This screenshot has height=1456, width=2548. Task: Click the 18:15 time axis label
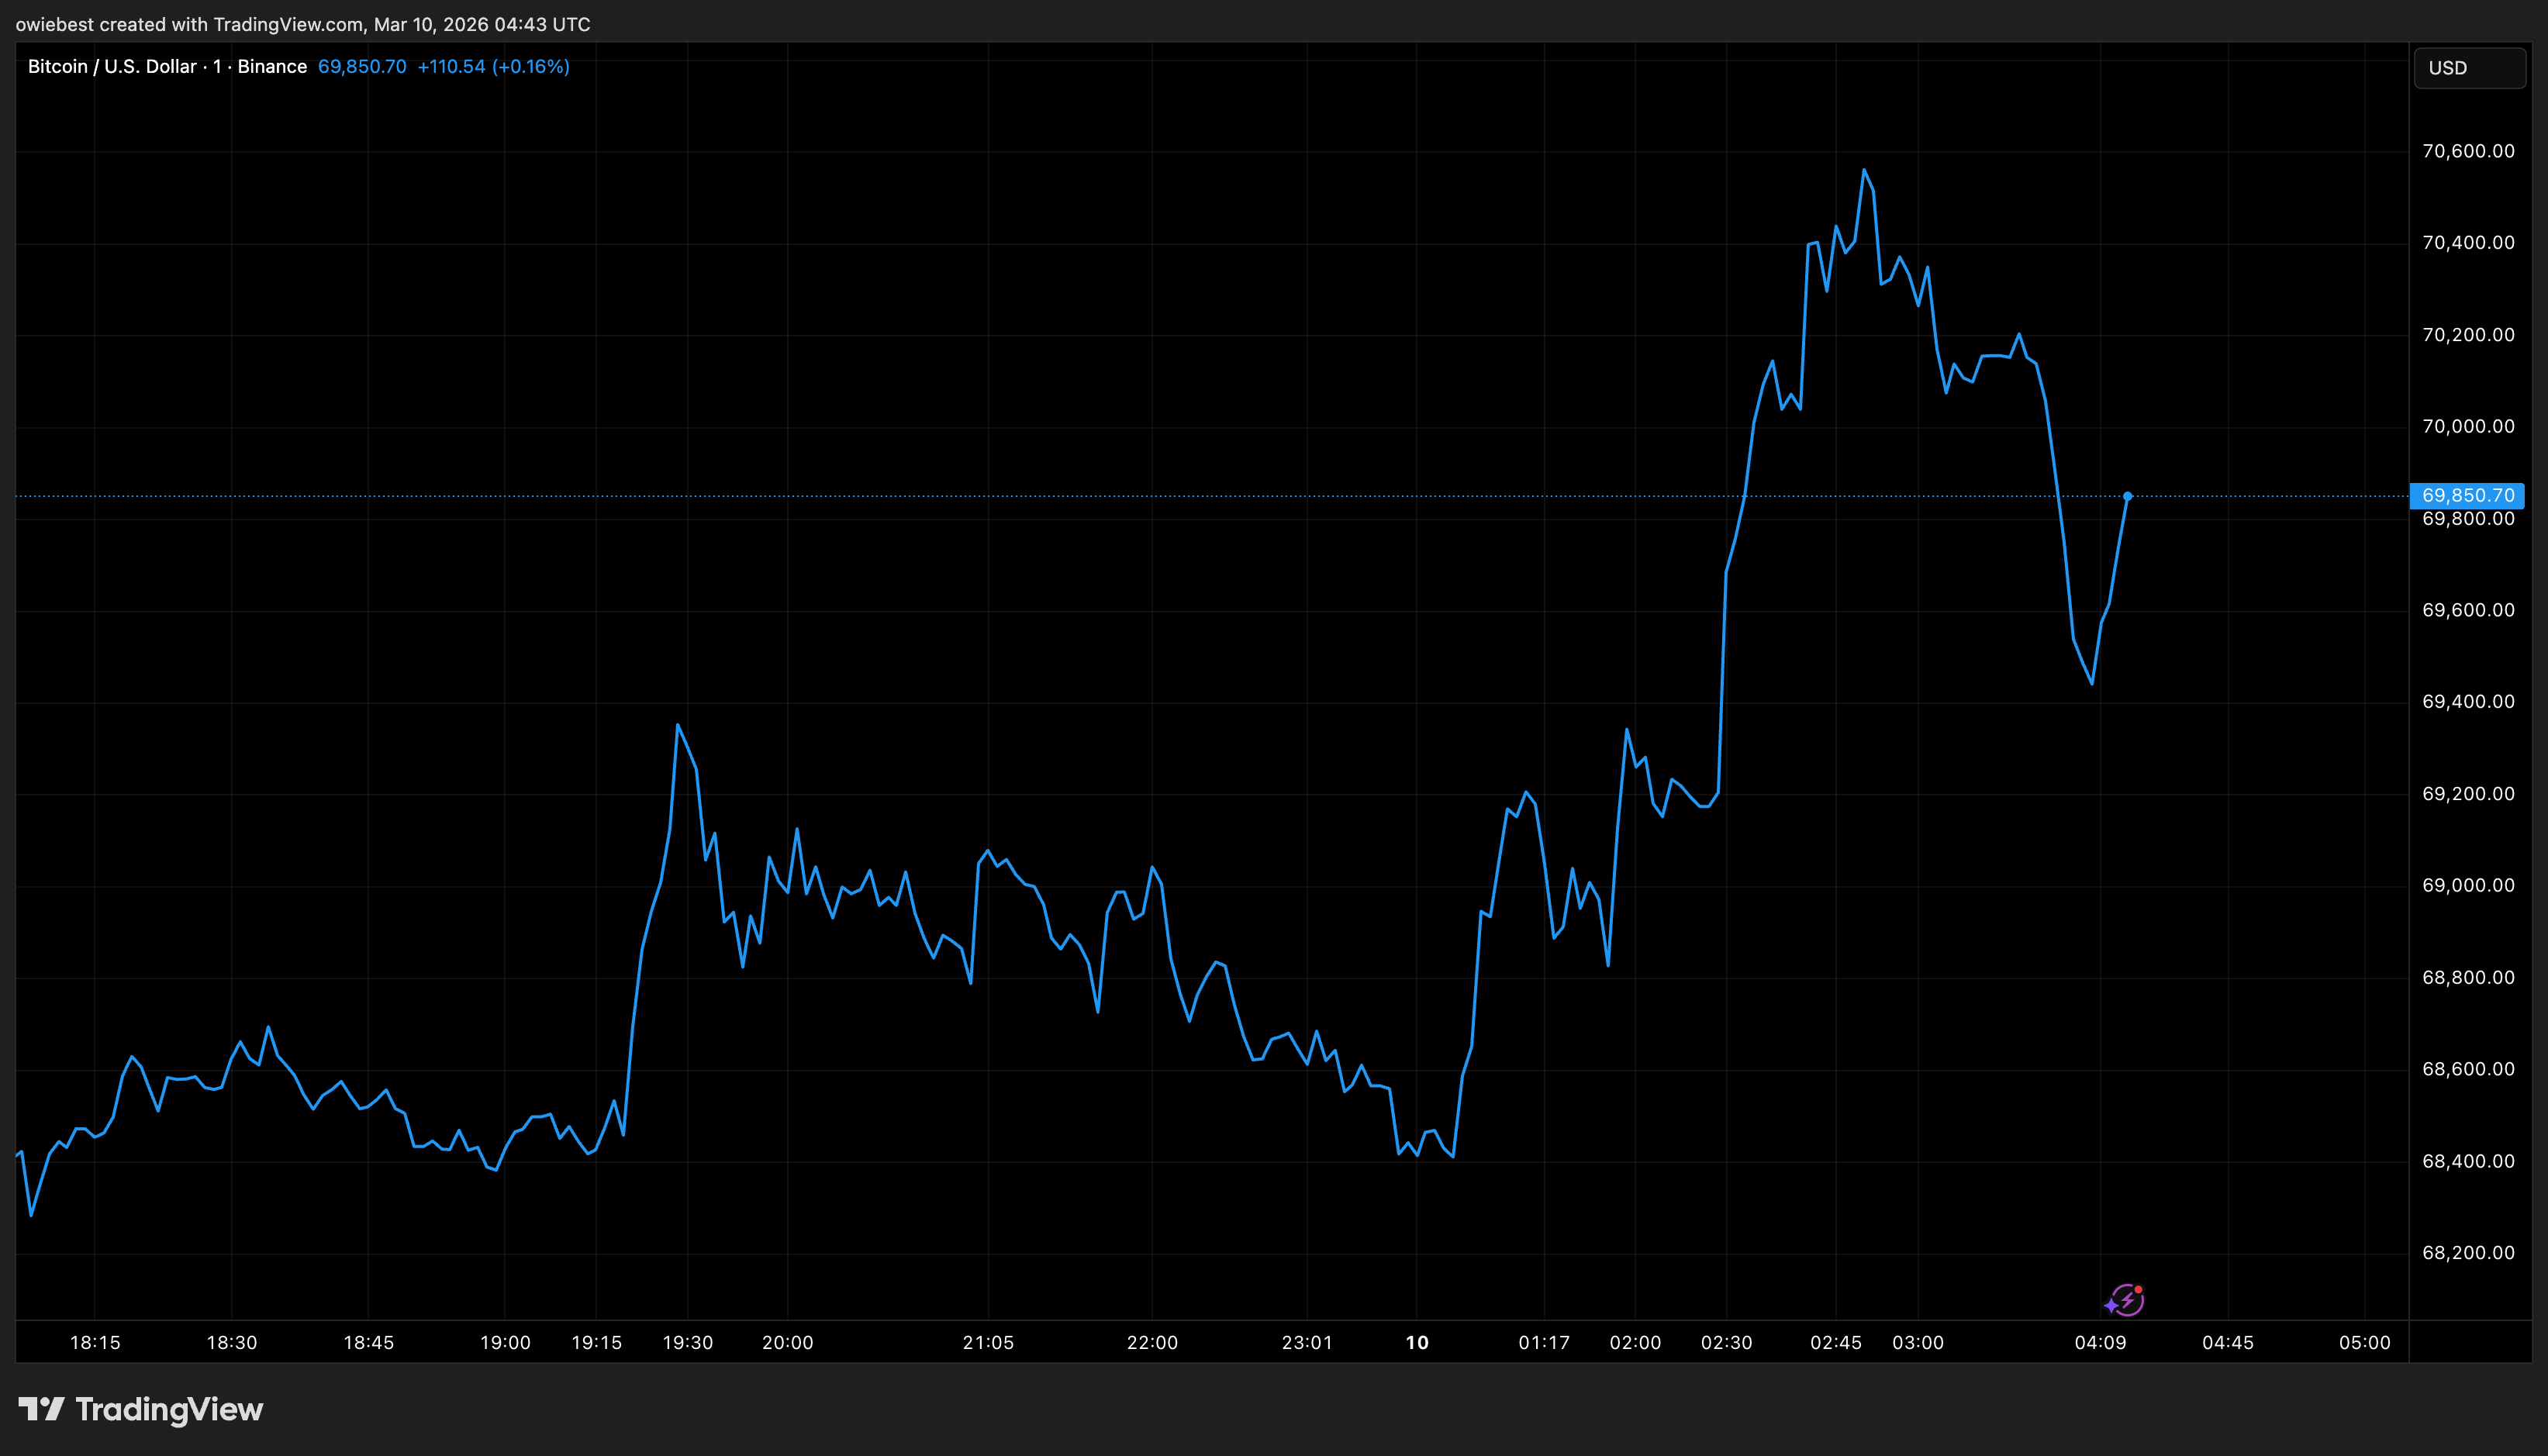[95, 1342]
